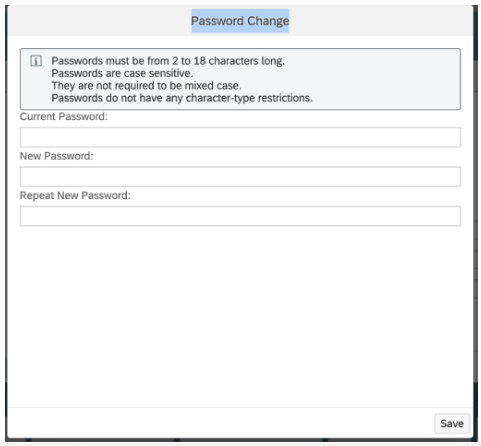Image resolution: width=481 pixels, height=446 pixels.
Task: Click the information icon in the message box
Action: coord(36,61)
